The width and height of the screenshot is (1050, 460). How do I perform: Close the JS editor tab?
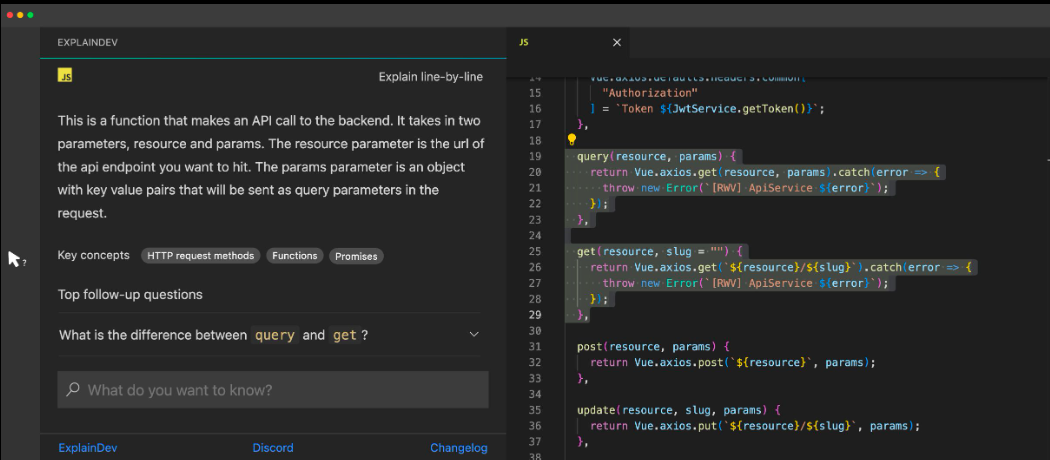(x=616, y=42)
